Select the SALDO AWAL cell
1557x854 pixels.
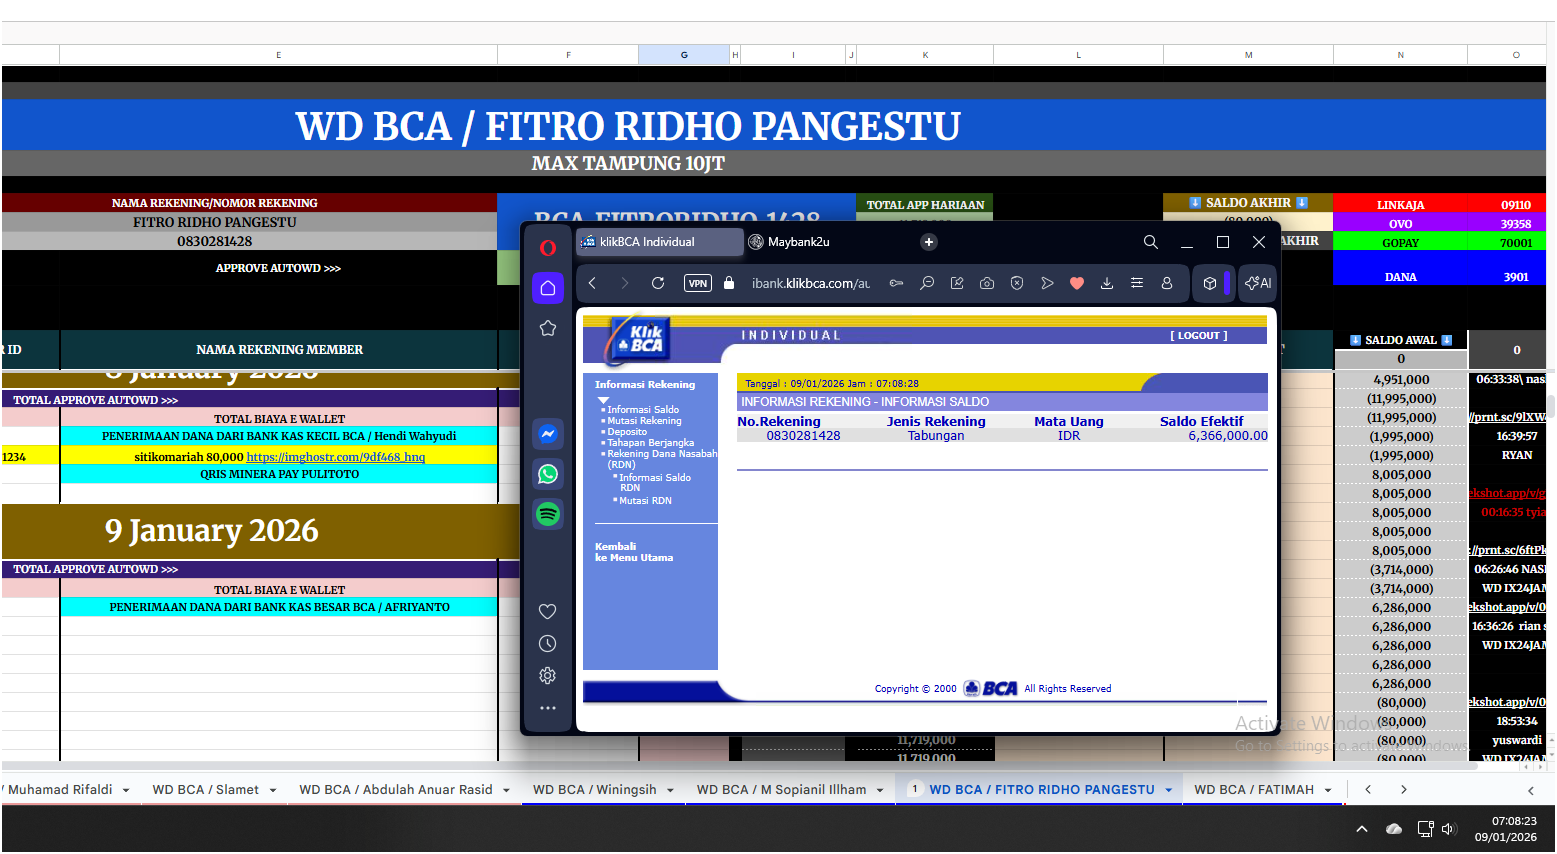[x=1401, y=340]
